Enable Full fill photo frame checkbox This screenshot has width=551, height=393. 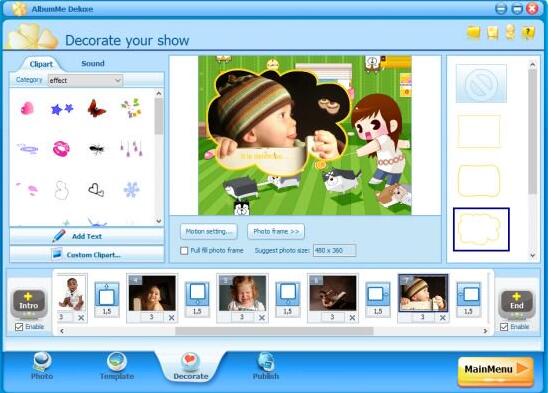click(x=184, y=251)
